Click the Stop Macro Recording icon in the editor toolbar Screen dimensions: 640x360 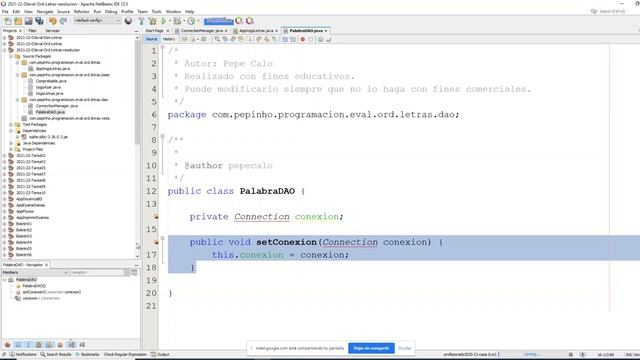click(311, 39)
